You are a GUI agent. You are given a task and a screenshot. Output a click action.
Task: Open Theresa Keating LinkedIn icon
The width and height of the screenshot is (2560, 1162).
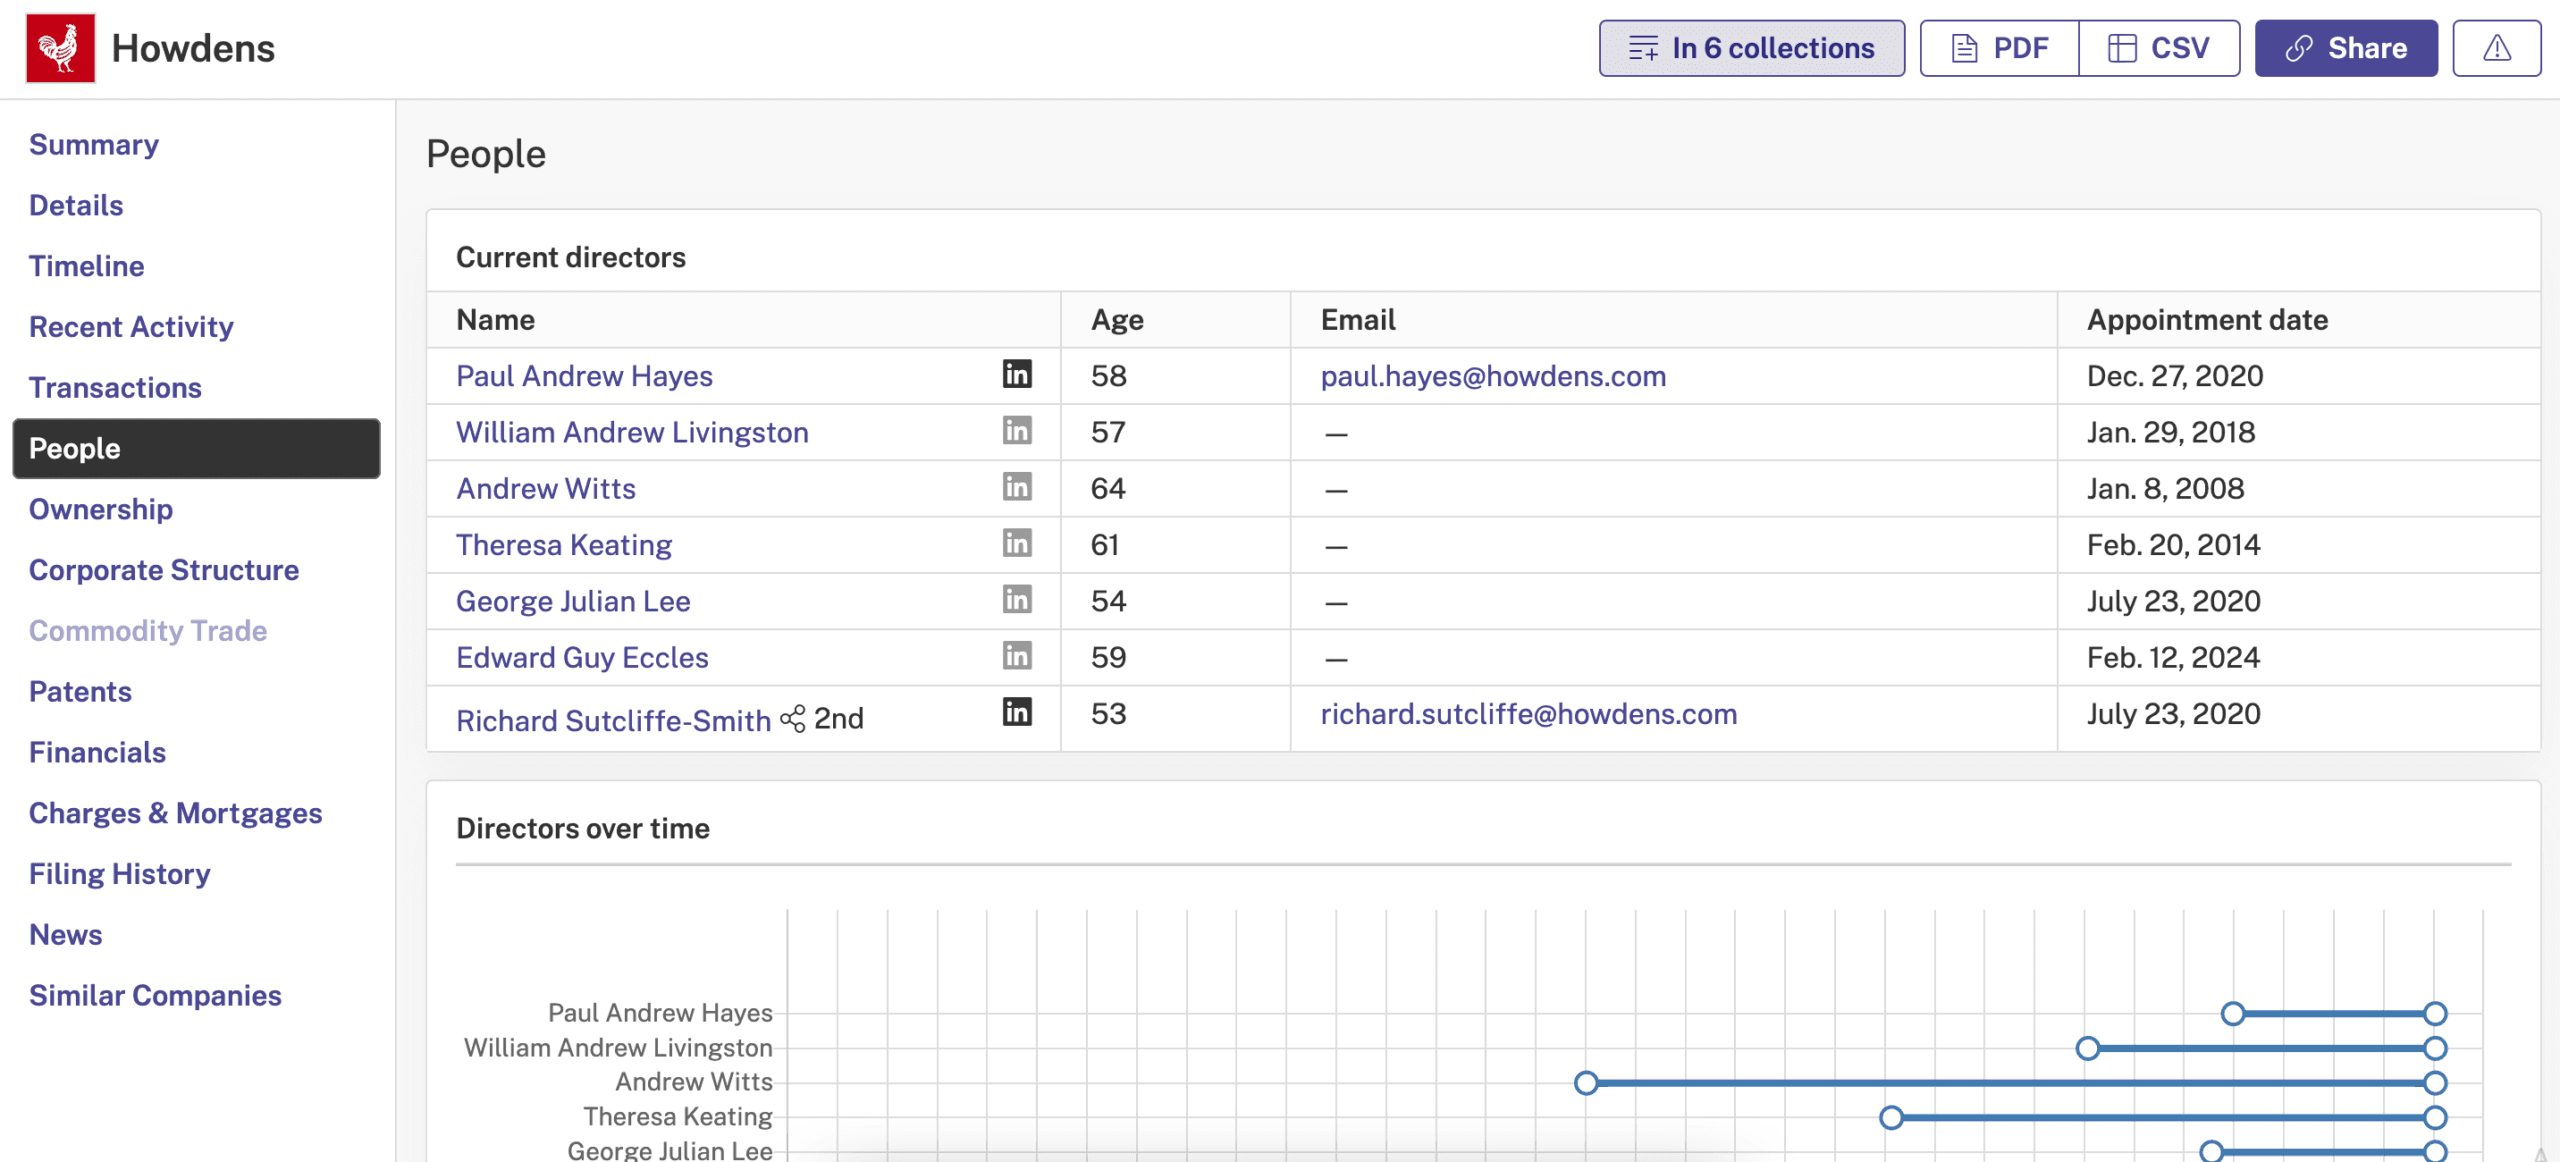1016,543
